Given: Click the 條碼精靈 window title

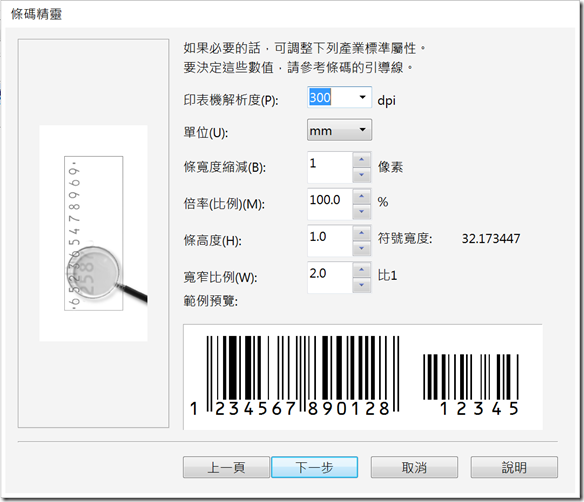Looking at the screenshot, I should pyautogui.click(x=36, y=14).
